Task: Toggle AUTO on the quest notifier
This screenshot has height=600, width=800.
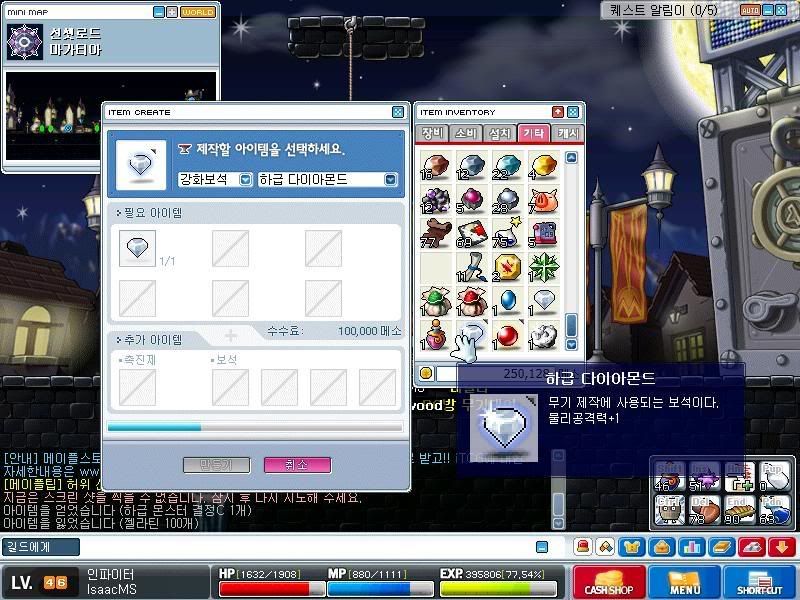Action: coord(750,10)
